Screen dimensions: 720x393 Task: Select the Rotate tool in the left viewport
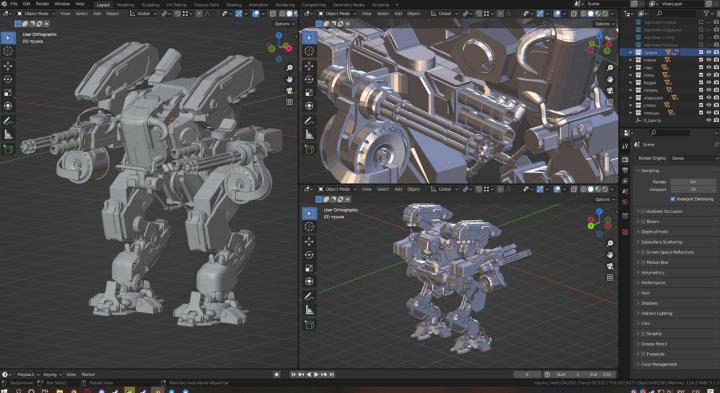[x=8, y=79]
